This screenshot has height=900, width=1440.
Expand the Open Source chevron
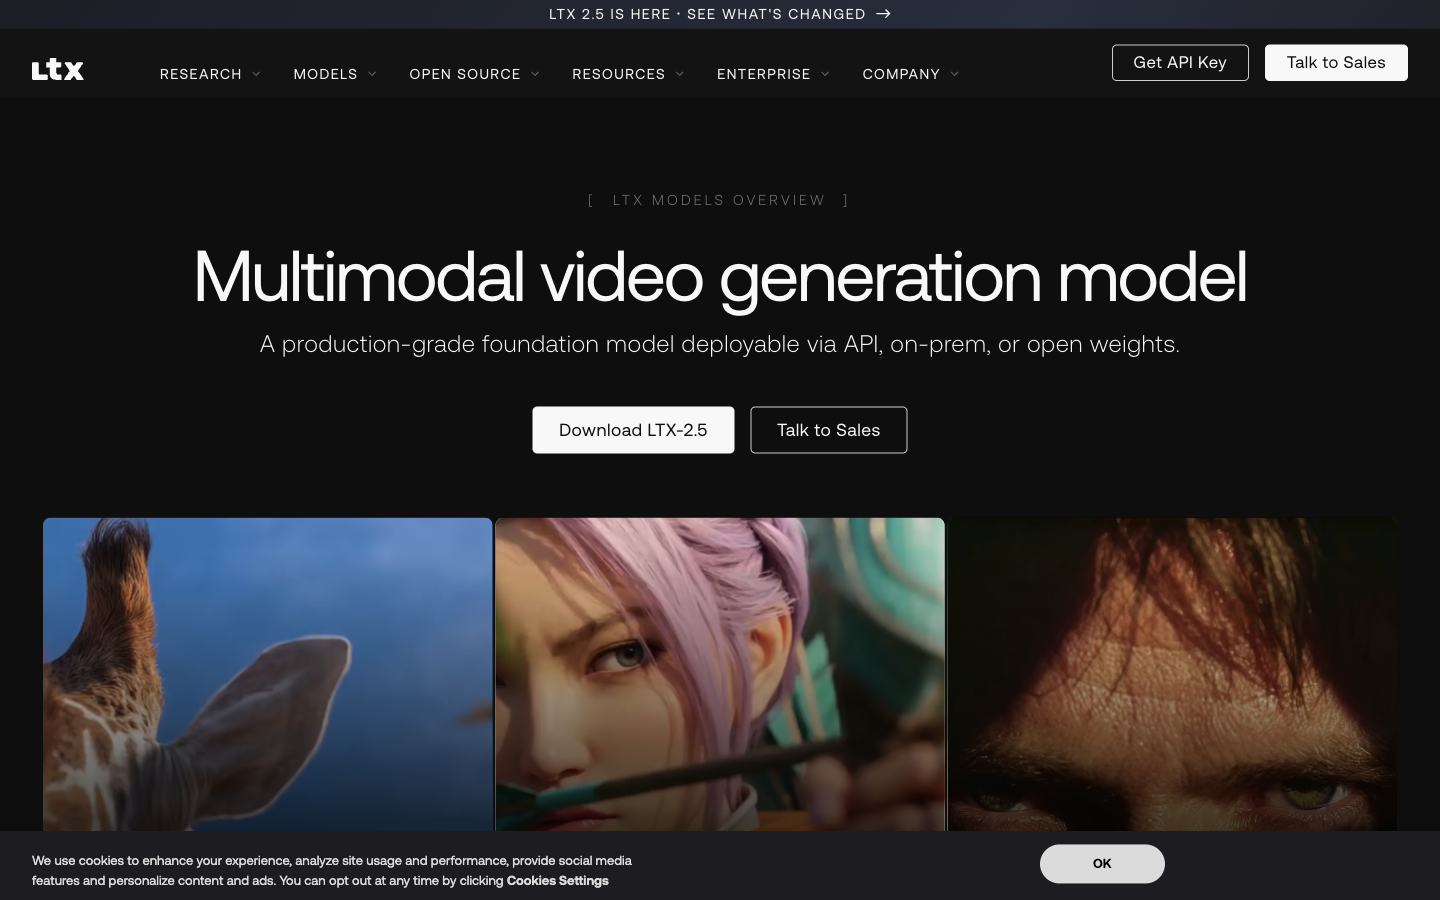(x=535, y=74)
